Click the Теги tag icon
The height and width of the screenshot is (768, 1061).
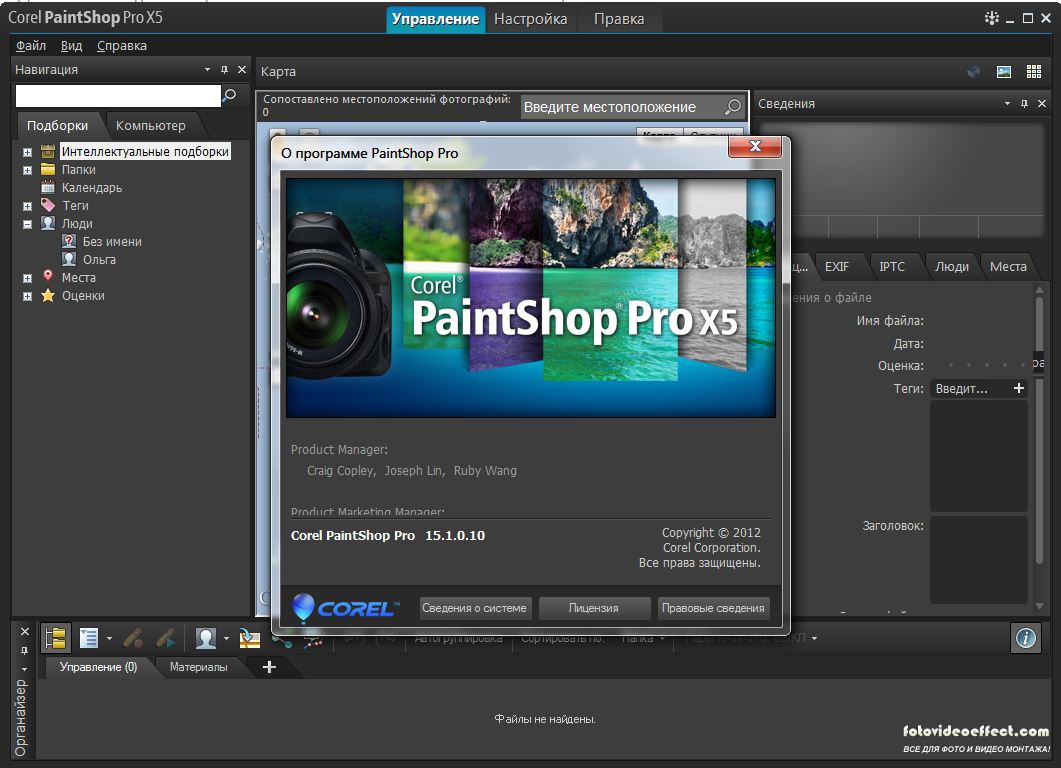48,205
